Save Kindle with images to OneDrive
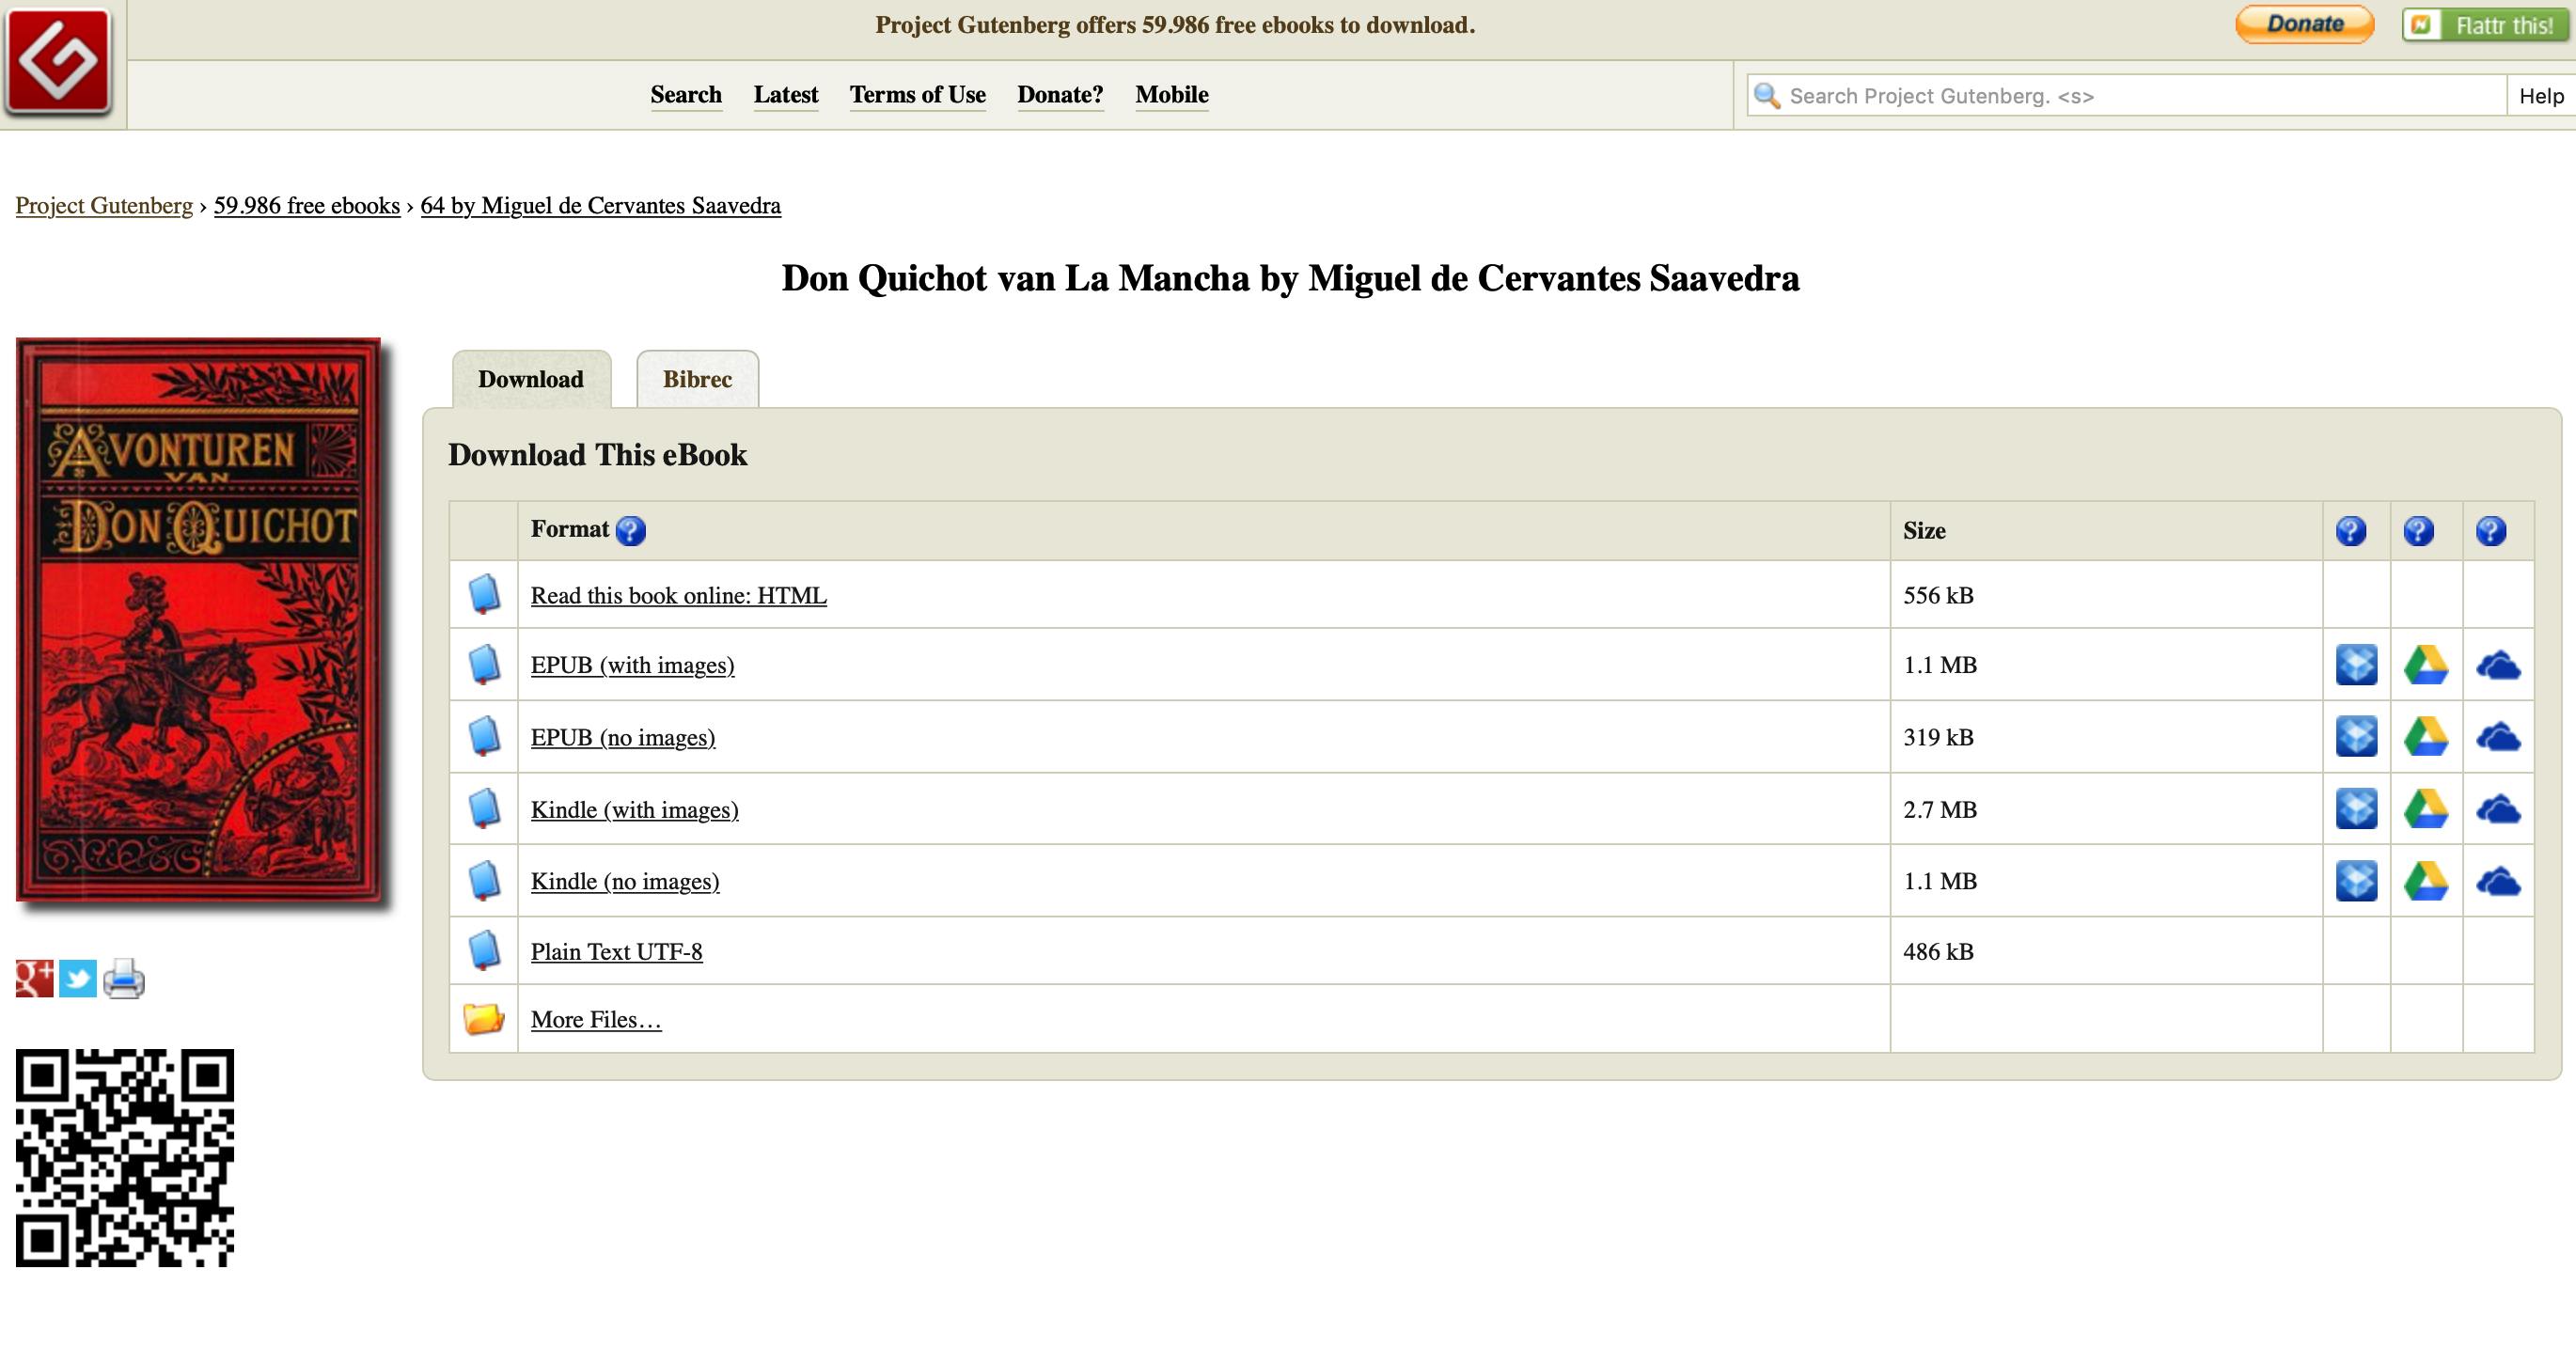 pyautogui.click(x=2497, y=809)
